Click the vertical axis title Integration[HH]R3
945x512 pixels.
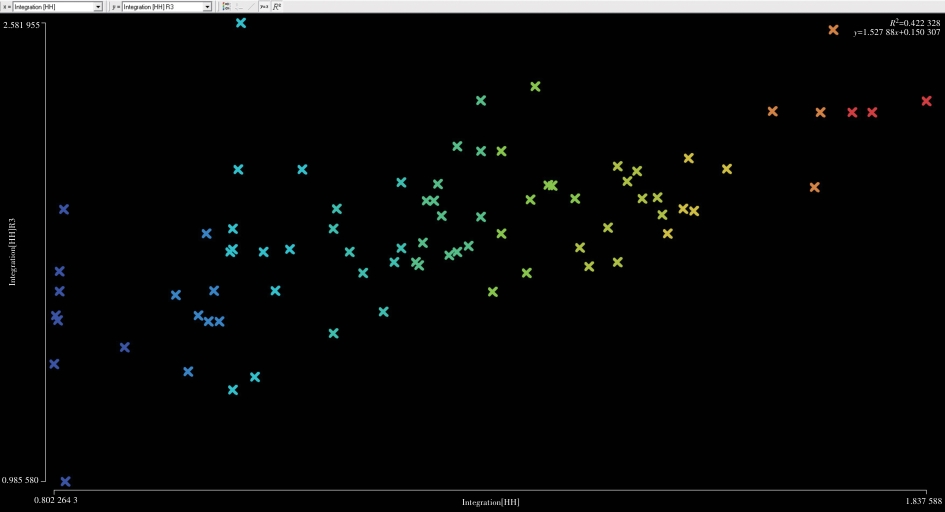[x=13, y=251]
